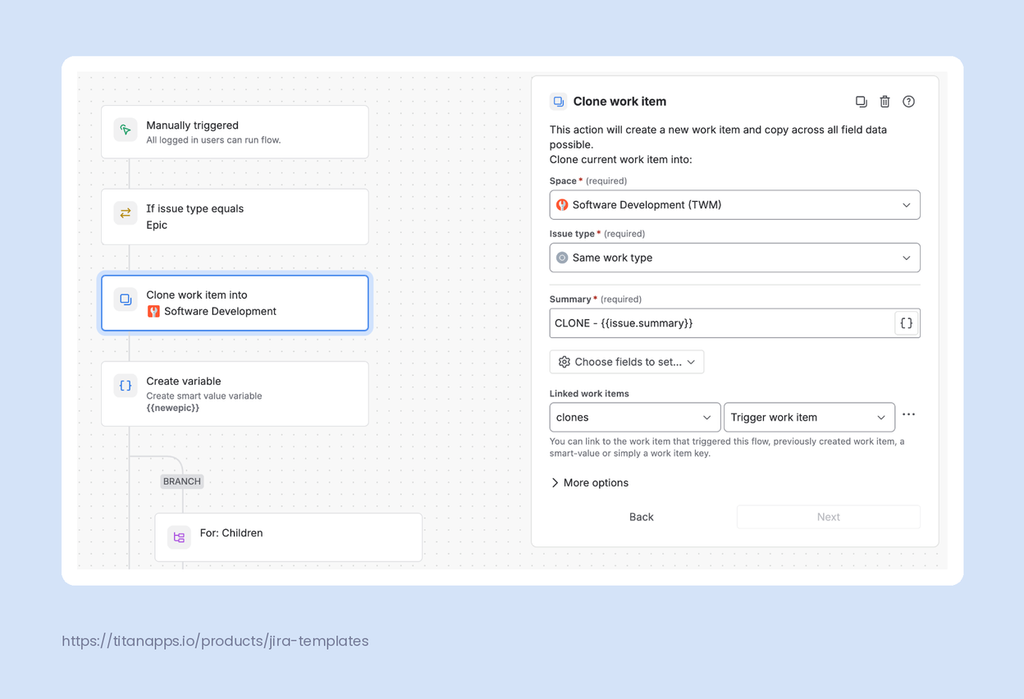1024x699 pixels.
Task: Click the Software Development project avatar in flow step
Action: pyautogui.click(x=153, y=311)
